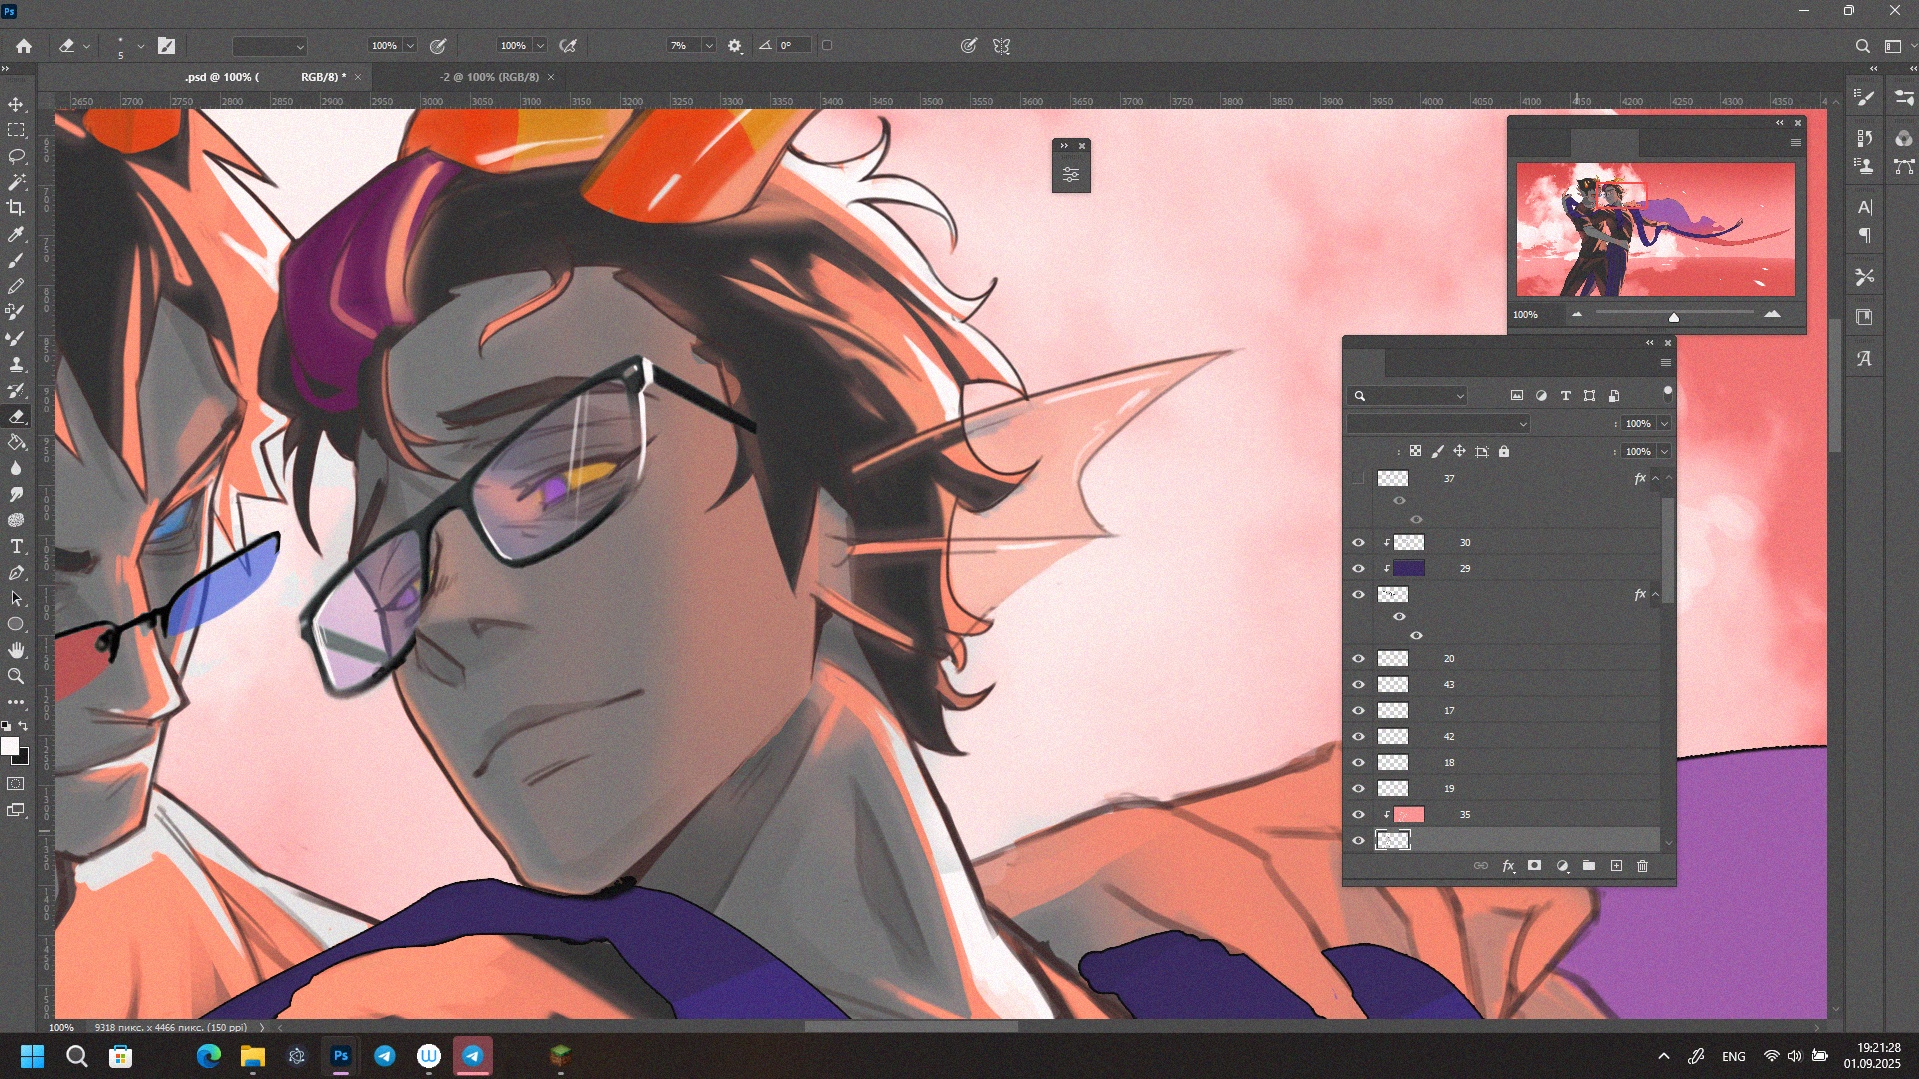The width and height of the screenshot is (1919, 1079).
Task: Open the layer filter type dropdown
Action: [x=1409, y=396]
